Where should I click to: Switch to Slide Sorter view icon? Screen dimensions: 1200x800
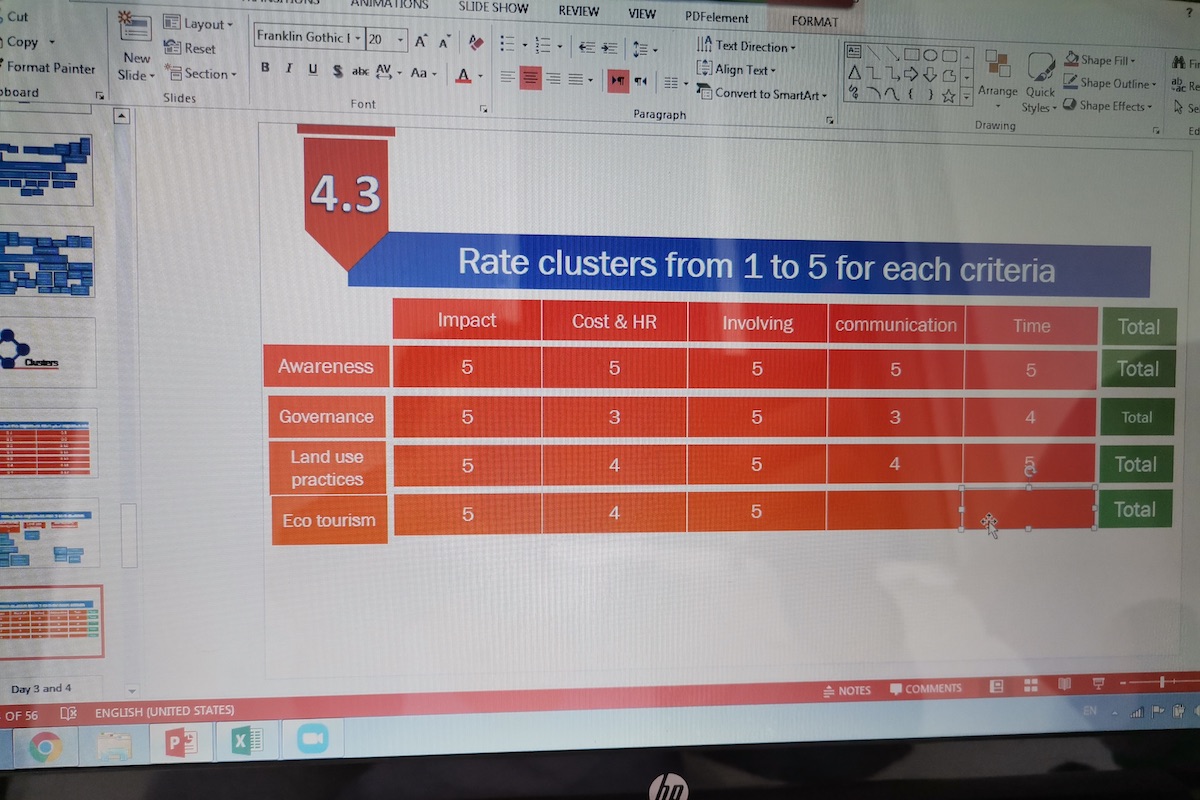1029,686
